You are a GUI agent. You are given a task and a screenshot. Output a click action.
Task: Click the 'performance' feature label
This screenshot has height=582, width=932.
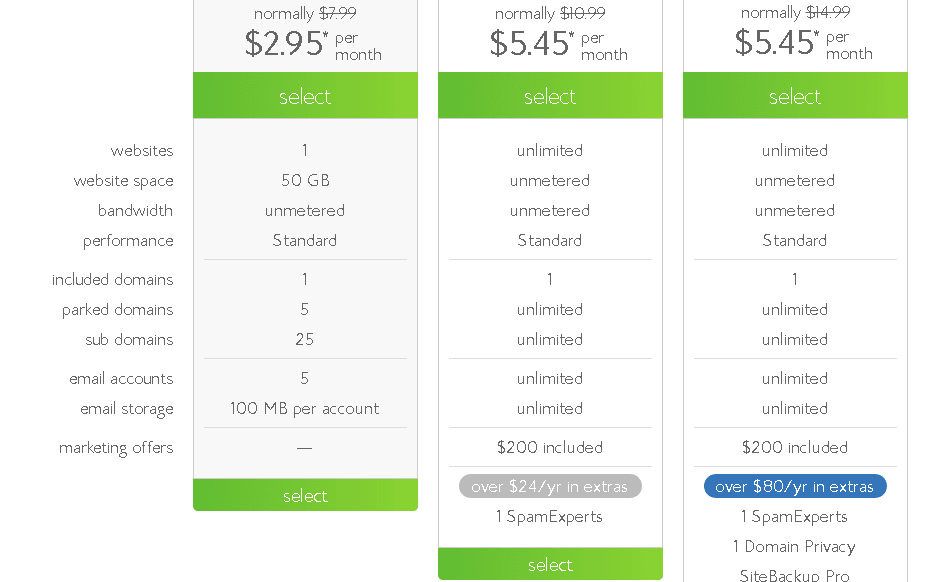click(x=128, y=241)
